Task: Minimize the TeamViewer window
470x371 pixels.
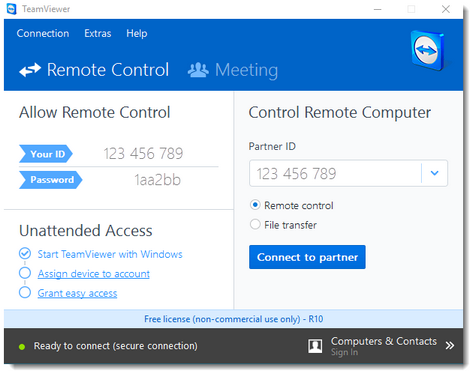Action: coord(377,9)
